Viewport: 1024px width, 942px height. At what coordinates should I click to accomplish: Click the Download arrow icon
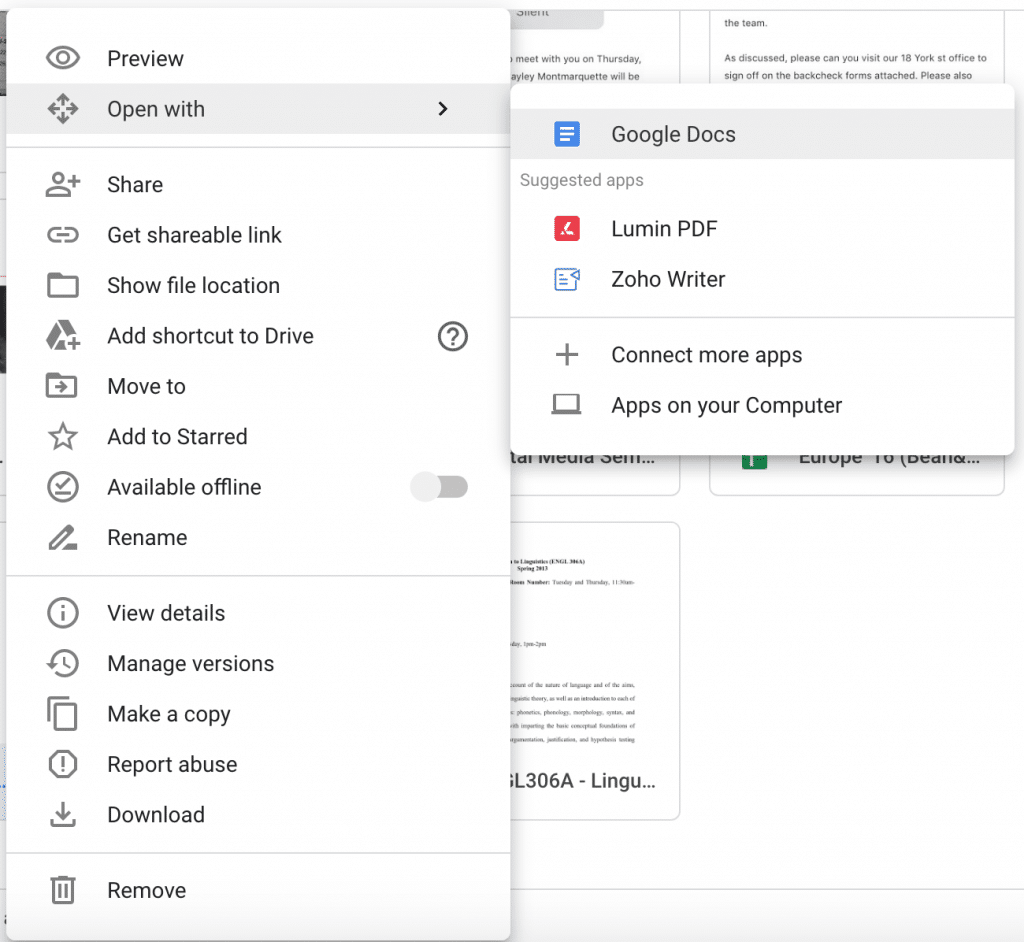63,815
